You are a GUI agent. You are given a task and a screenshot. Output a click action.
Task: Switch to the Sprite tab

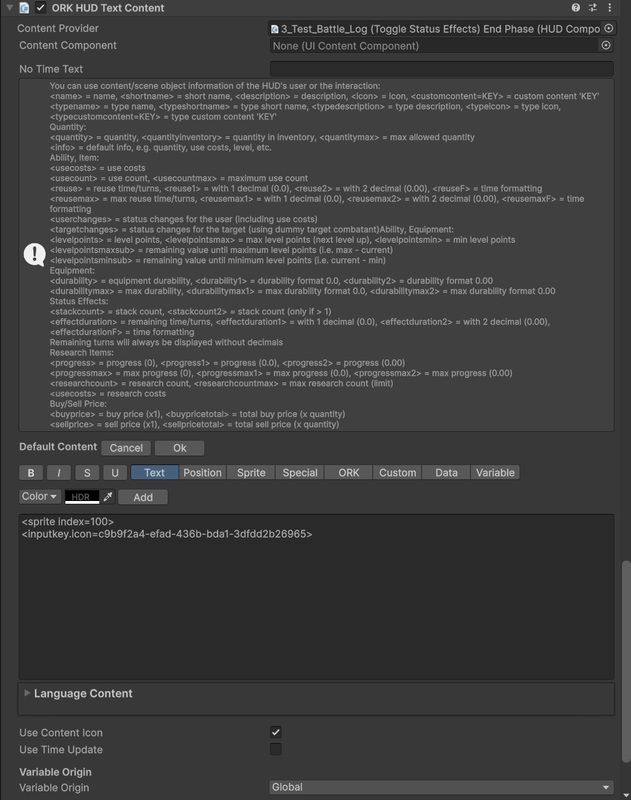pyautogui.click(x=251, y=472)
